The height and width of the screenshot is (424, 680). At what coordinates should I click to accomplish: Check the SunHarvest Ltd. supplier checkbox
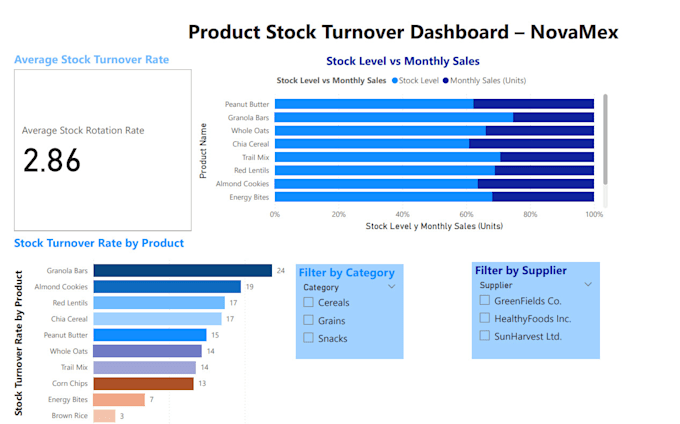click(x=485, y=336)
